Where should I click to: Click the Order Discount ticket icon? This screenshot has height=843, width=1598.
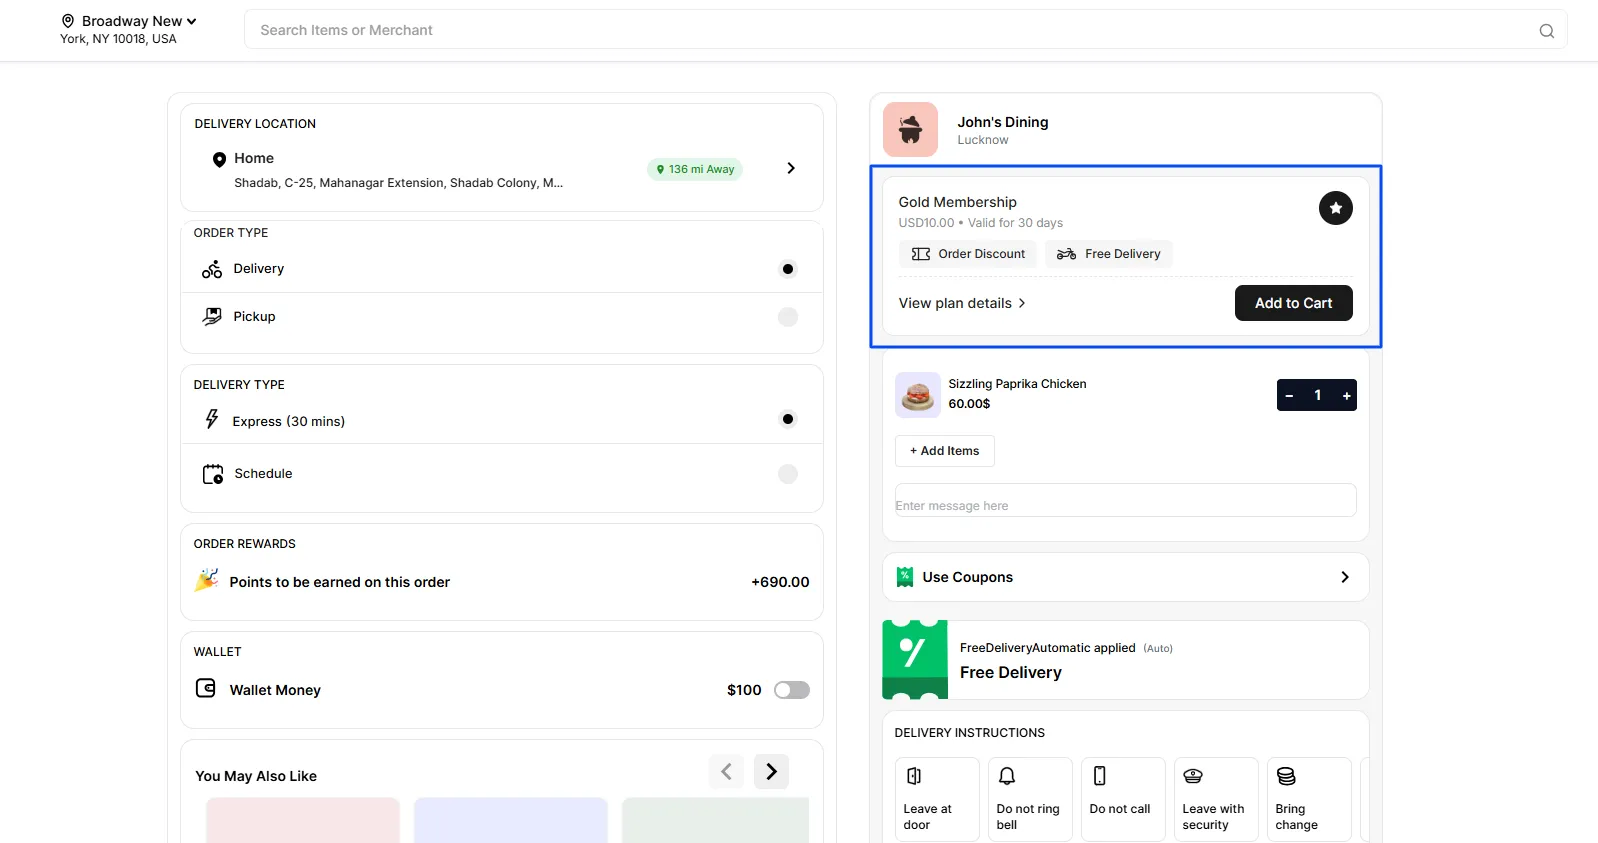tap(921, 254)
